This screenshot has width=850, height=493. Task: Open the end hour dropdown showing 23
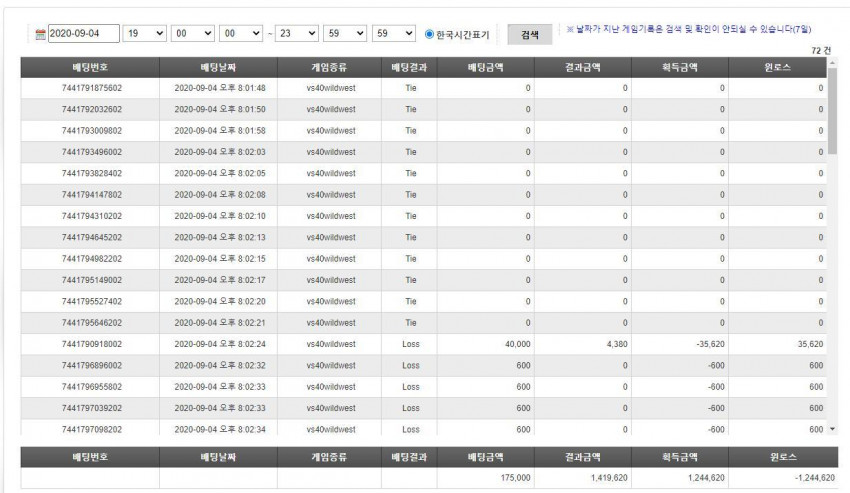297,34
